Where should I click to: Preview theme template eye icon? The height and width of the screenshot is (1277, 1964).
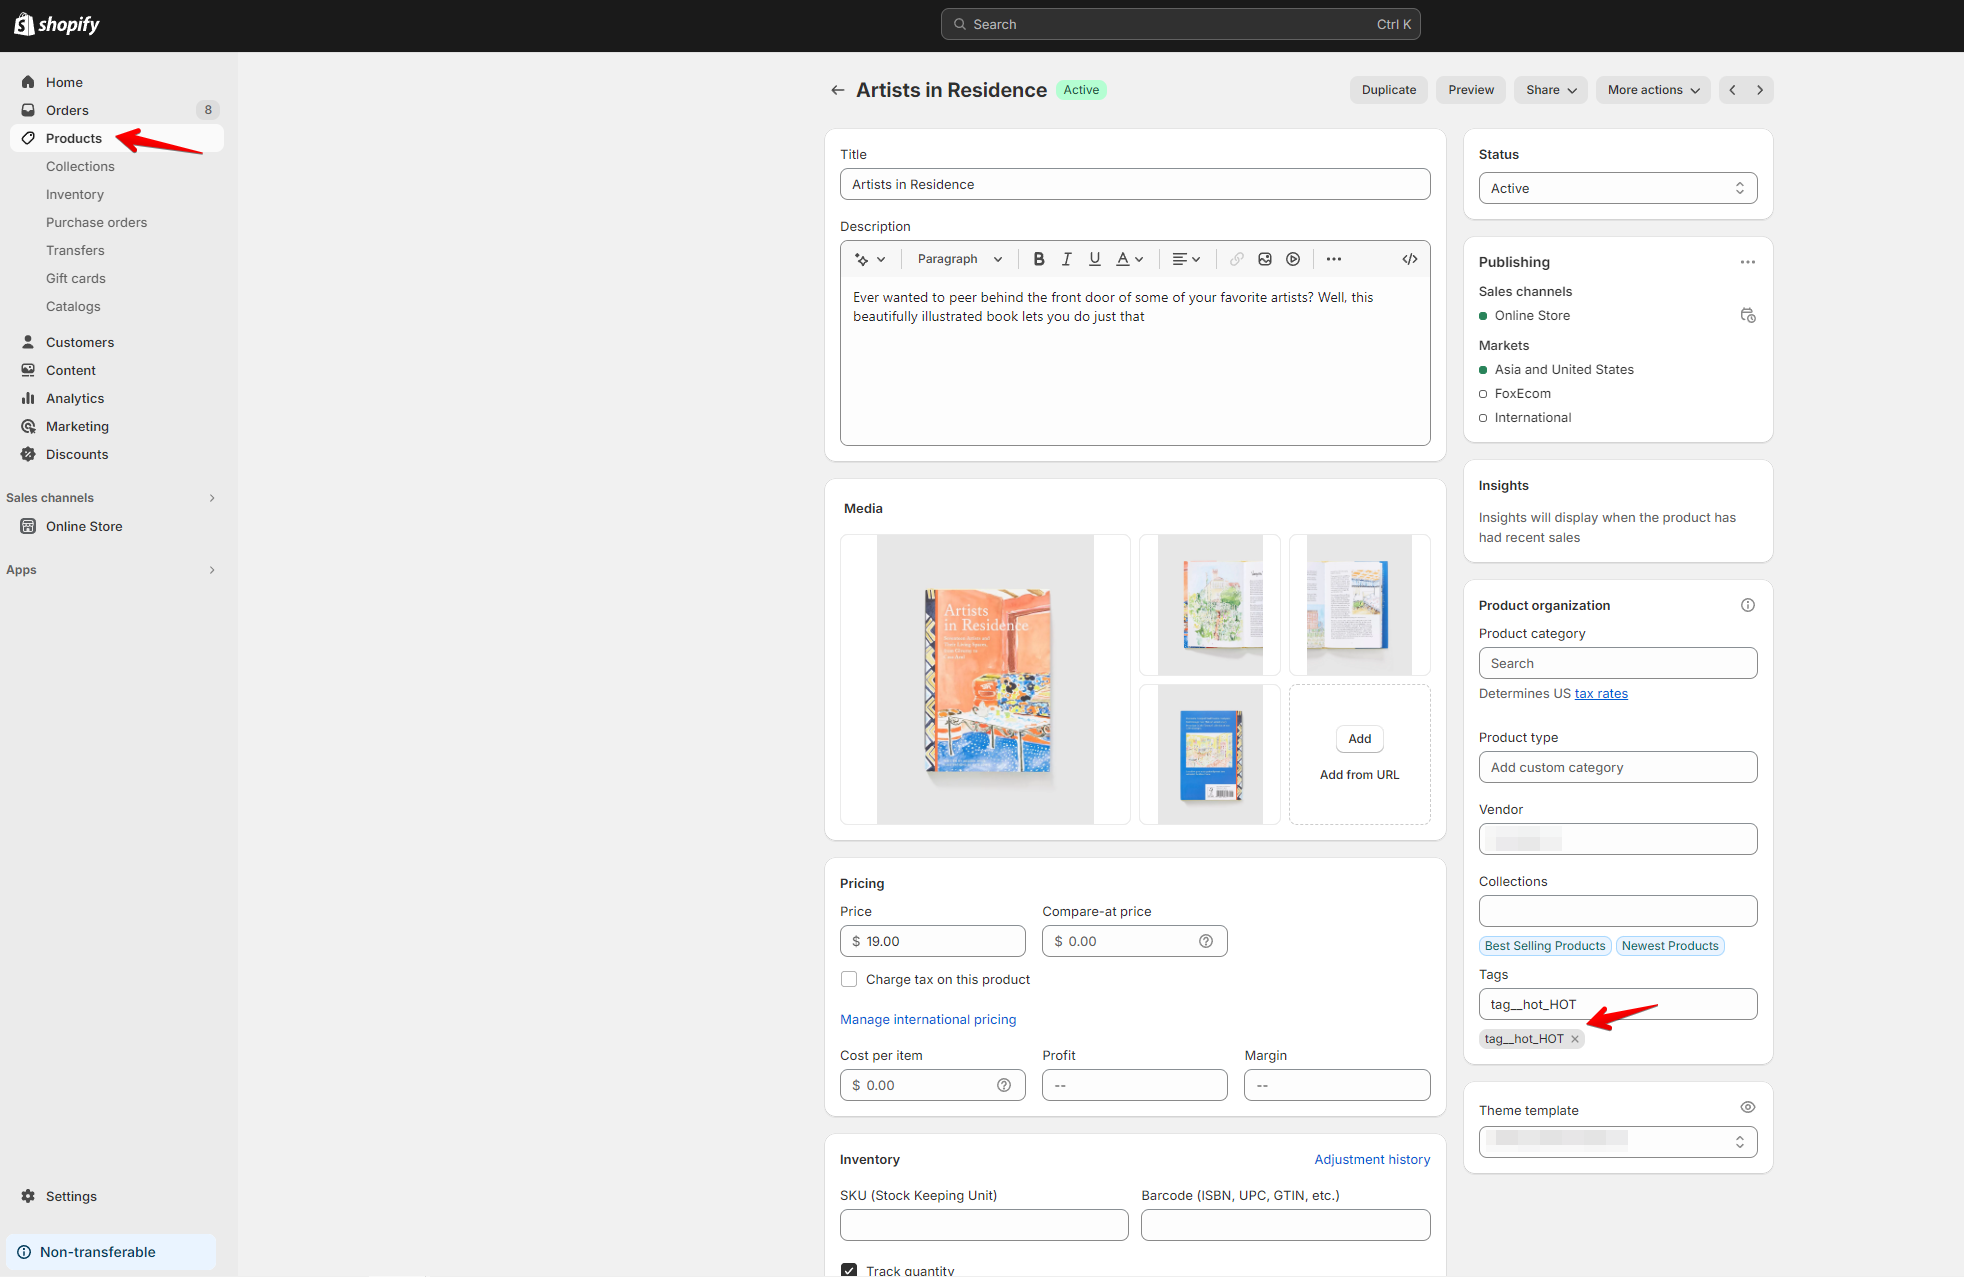point(1748,1107)
